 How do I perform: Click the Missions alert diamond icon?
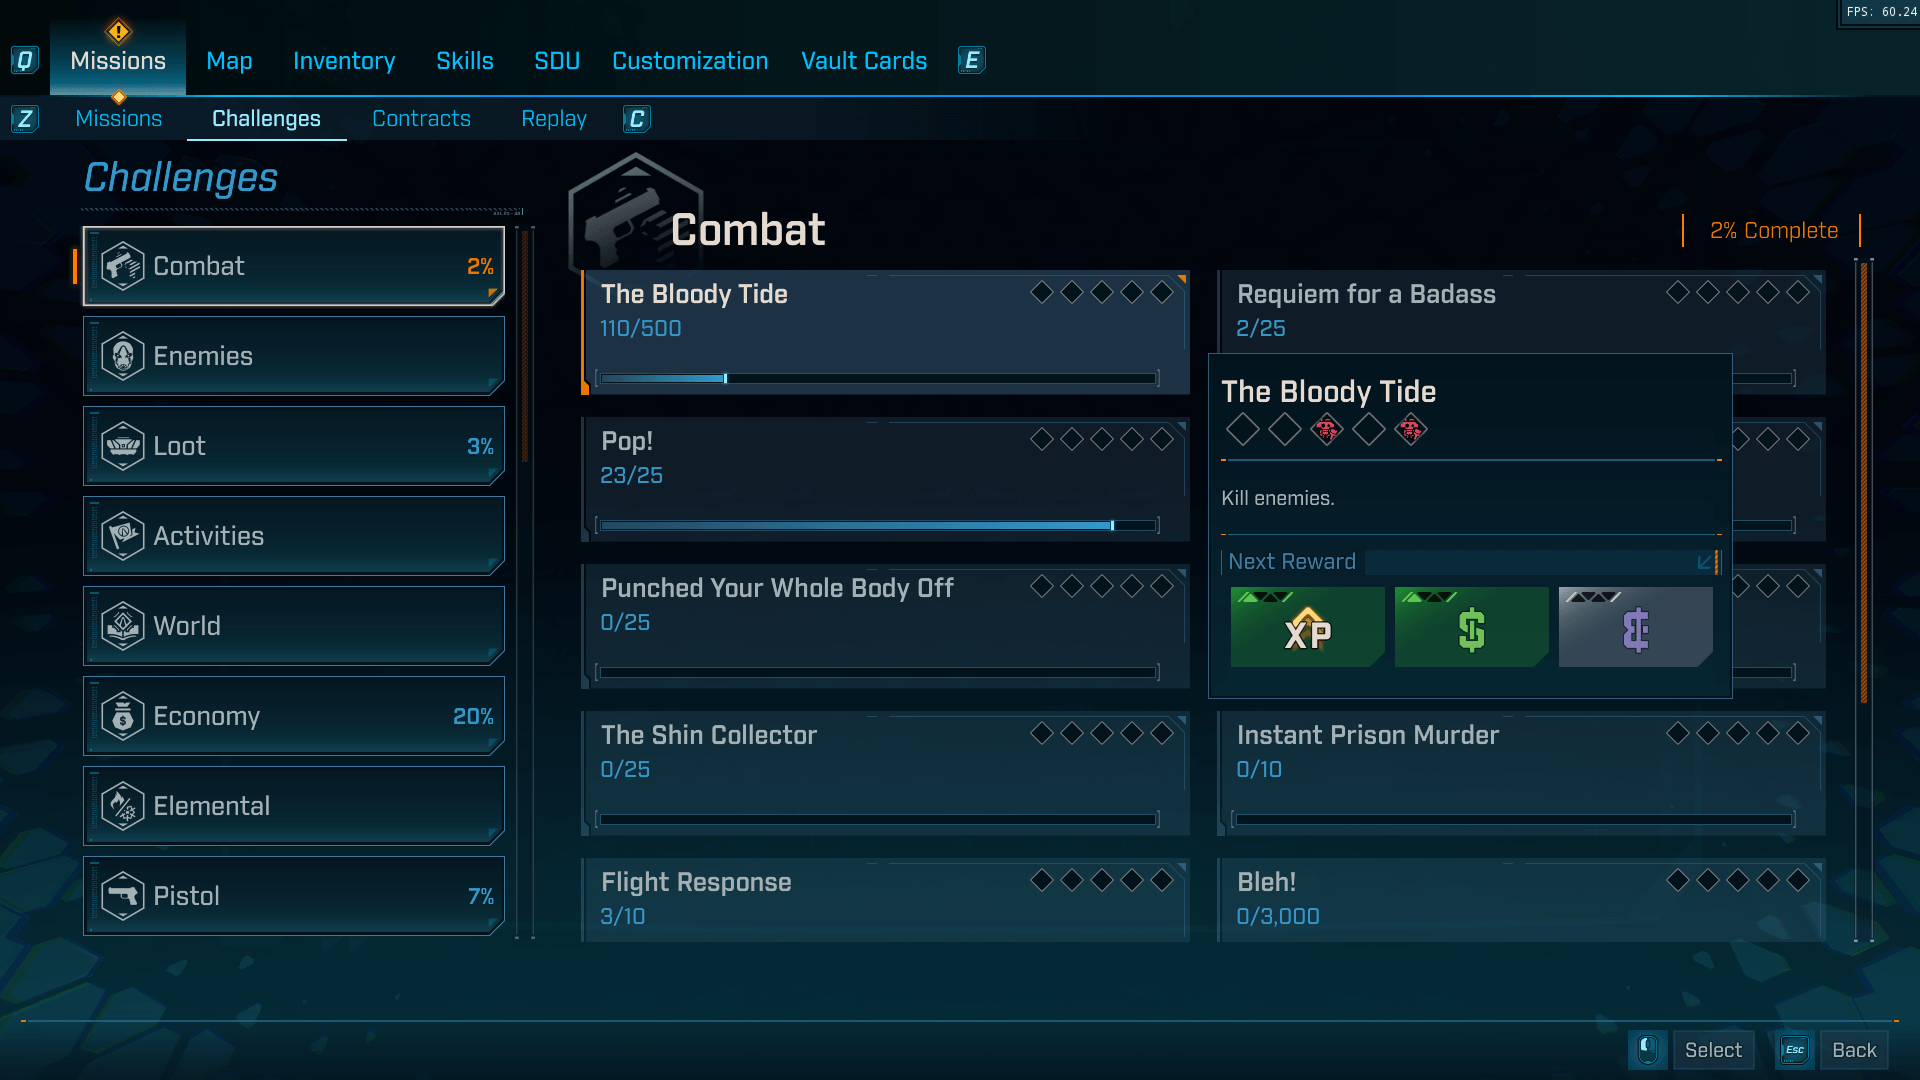pyautogui.click(x=118, y=31)
